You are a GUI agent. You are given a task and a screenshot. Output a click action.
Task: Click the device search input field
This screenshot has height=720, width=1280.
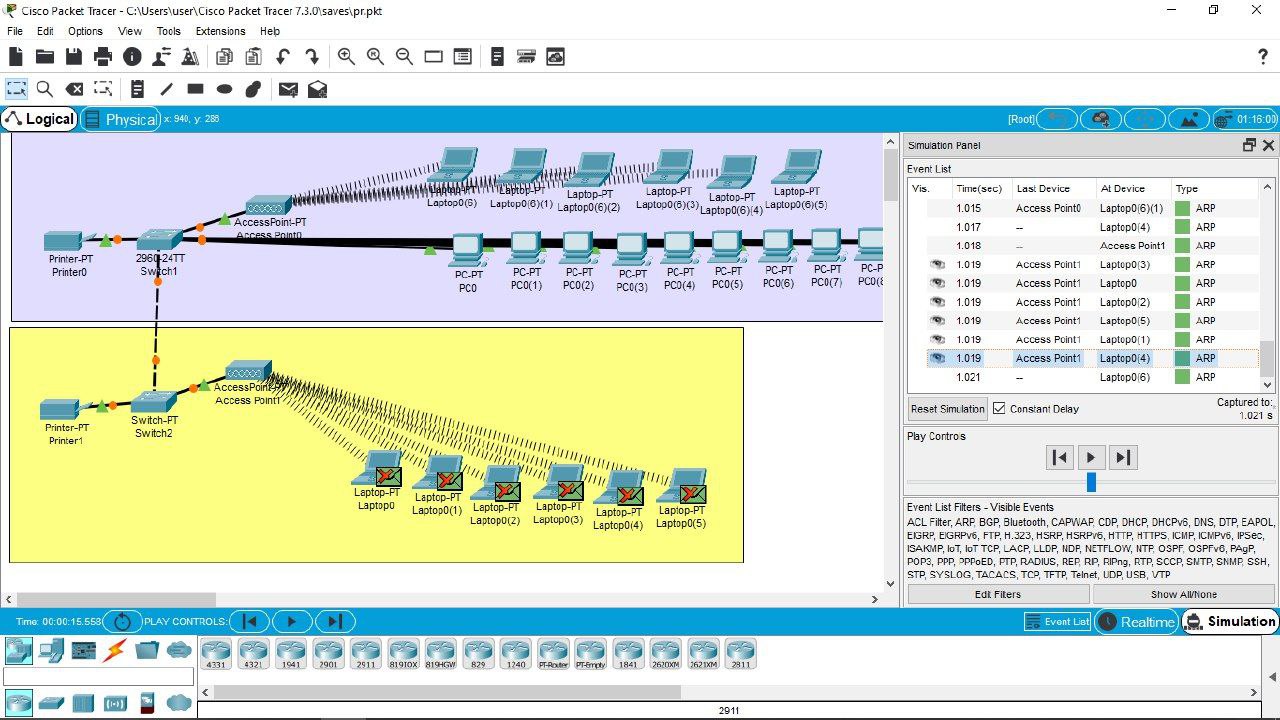point(96,677)
